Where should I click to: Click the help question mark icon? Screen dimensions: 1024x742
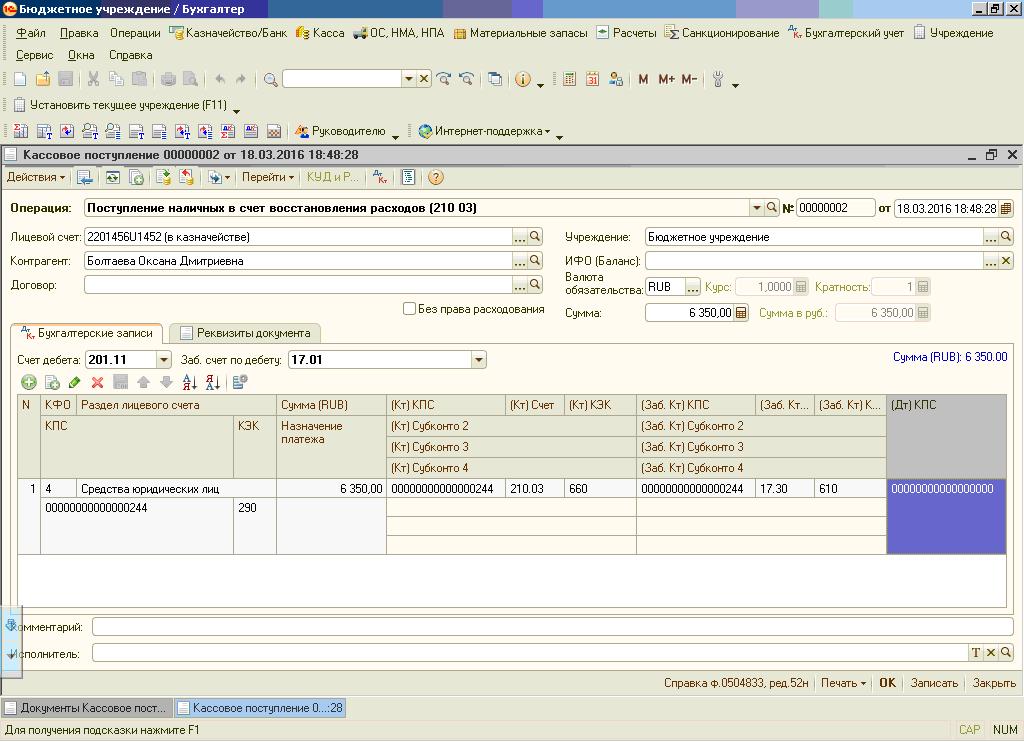click(436, 177)
